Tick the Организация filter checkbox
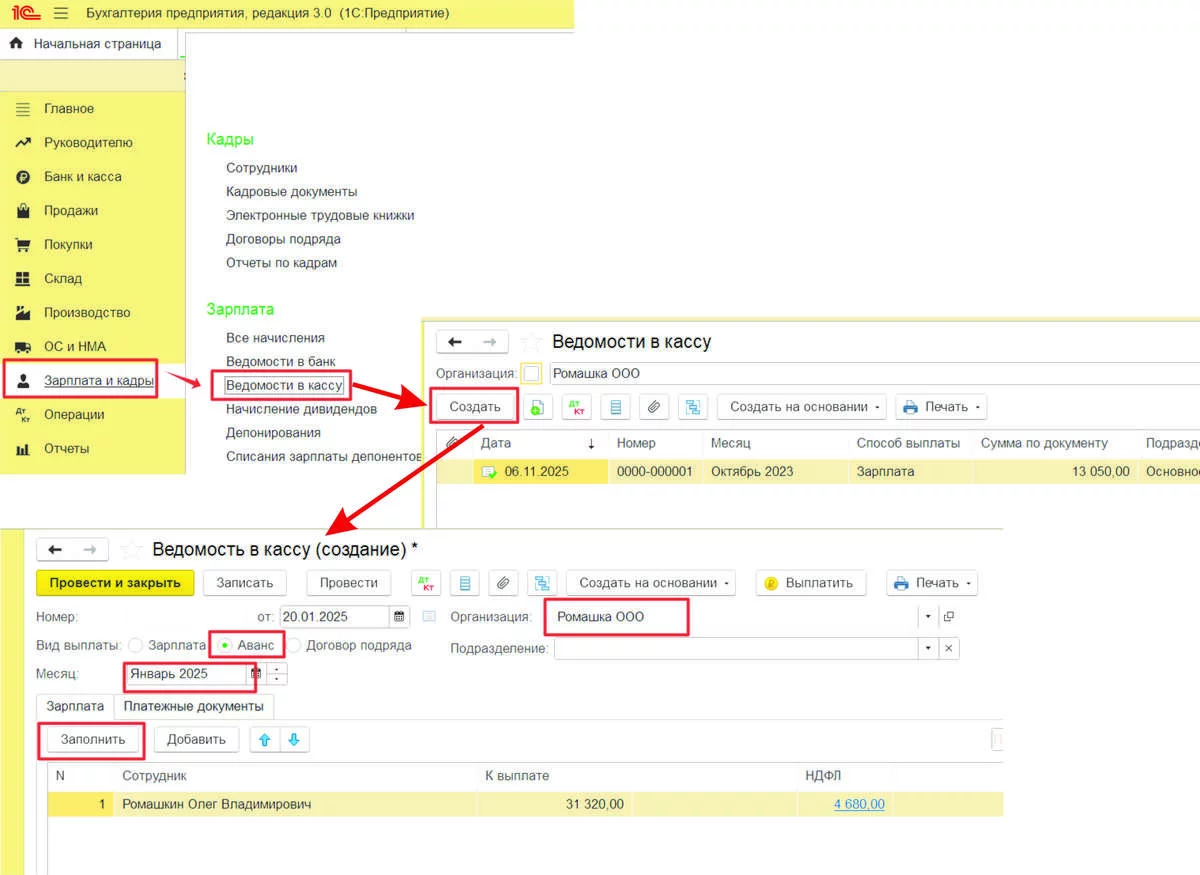 coord(532,374)
